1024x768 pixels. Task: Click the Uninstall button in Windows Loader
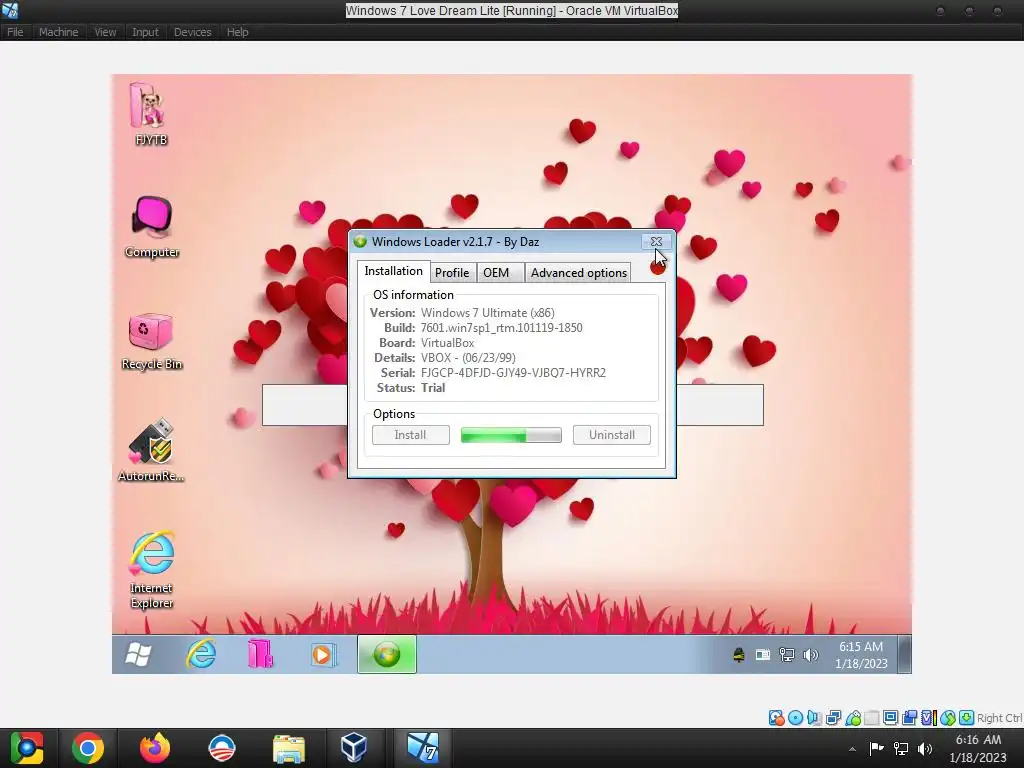click(612, 435)
